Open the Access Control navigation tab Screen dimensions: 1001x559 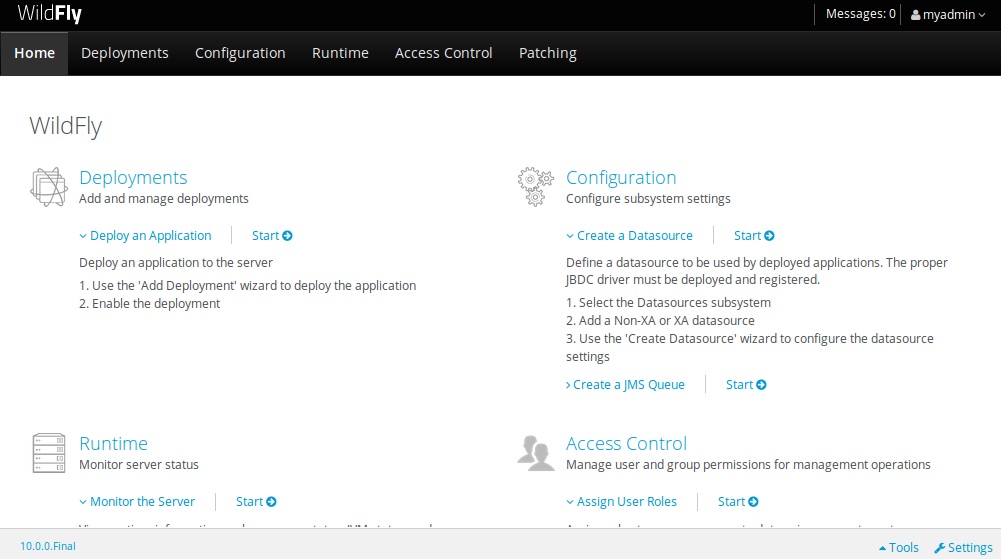tap(444, 53)
